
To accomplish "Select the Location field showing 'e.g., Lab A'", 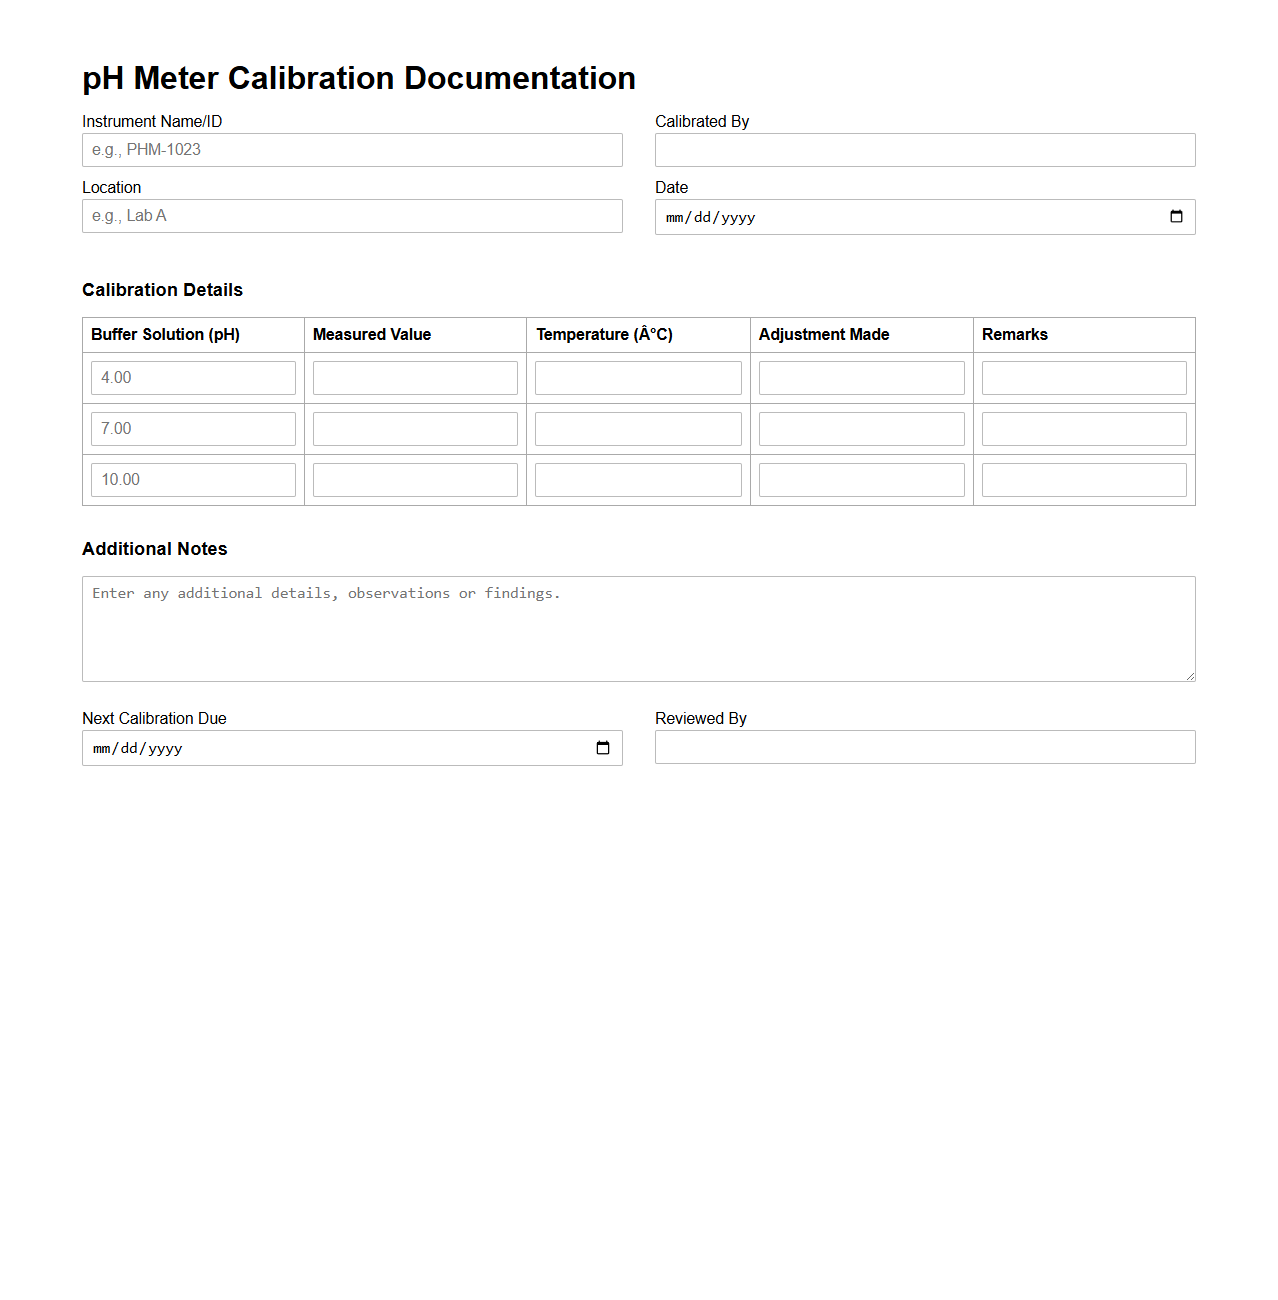I will click(352, 216).
